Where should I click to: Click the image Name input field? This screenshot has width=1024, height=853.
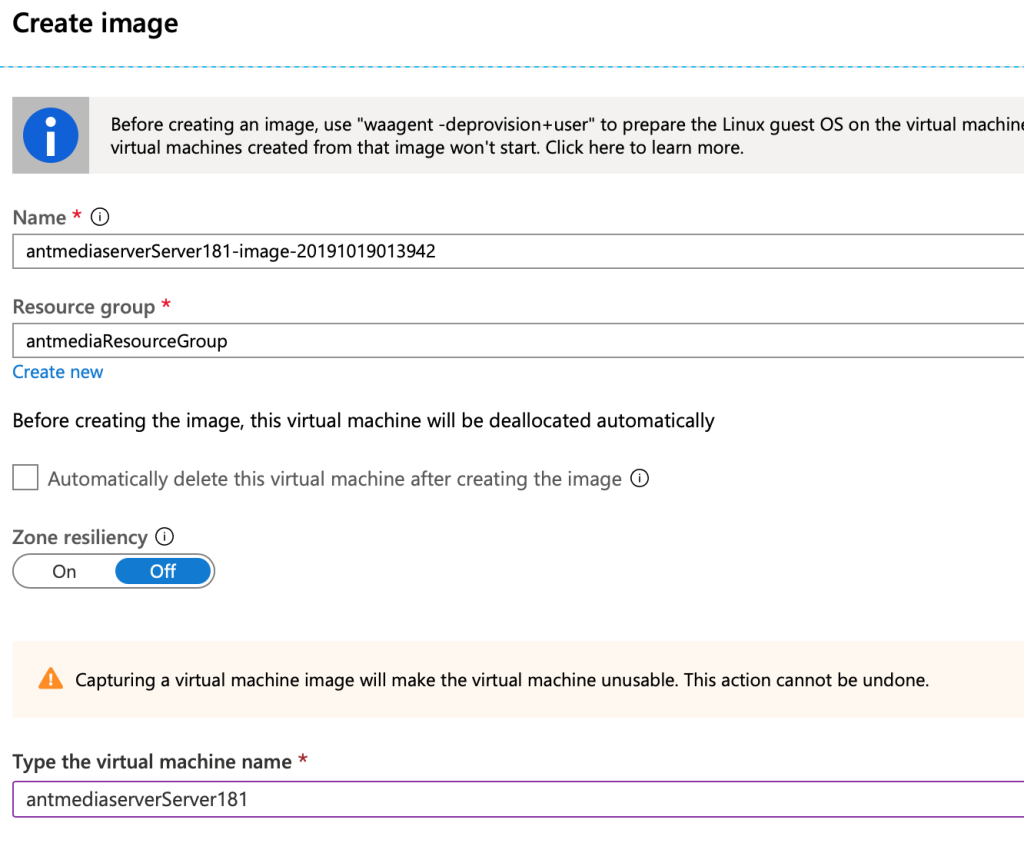pyautogui.click(x=518, y=251)
